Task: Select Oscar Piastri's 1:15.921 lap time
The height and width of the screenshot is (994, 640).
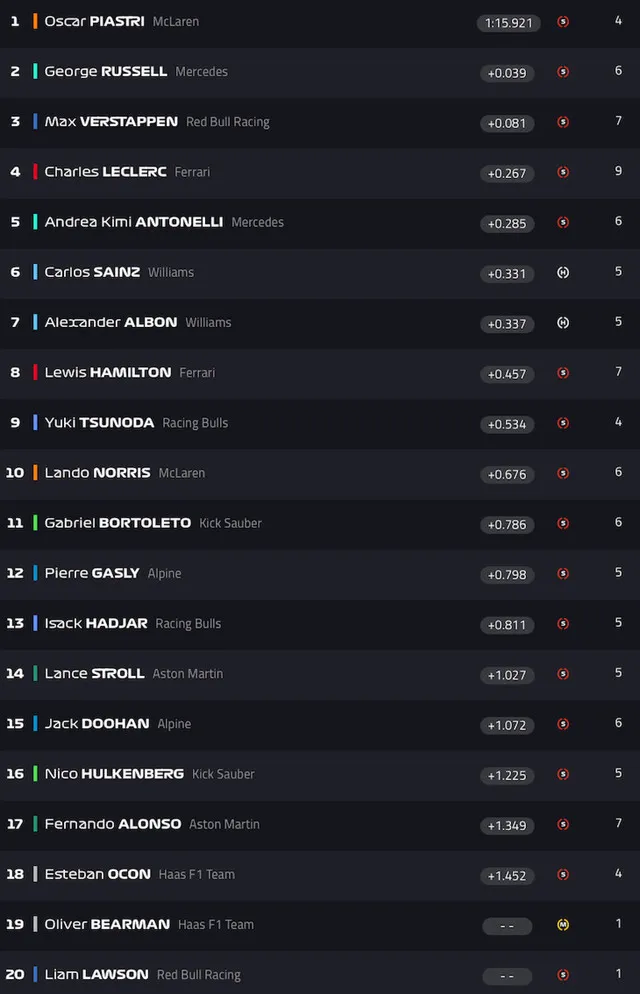Action: pos(508,22)
